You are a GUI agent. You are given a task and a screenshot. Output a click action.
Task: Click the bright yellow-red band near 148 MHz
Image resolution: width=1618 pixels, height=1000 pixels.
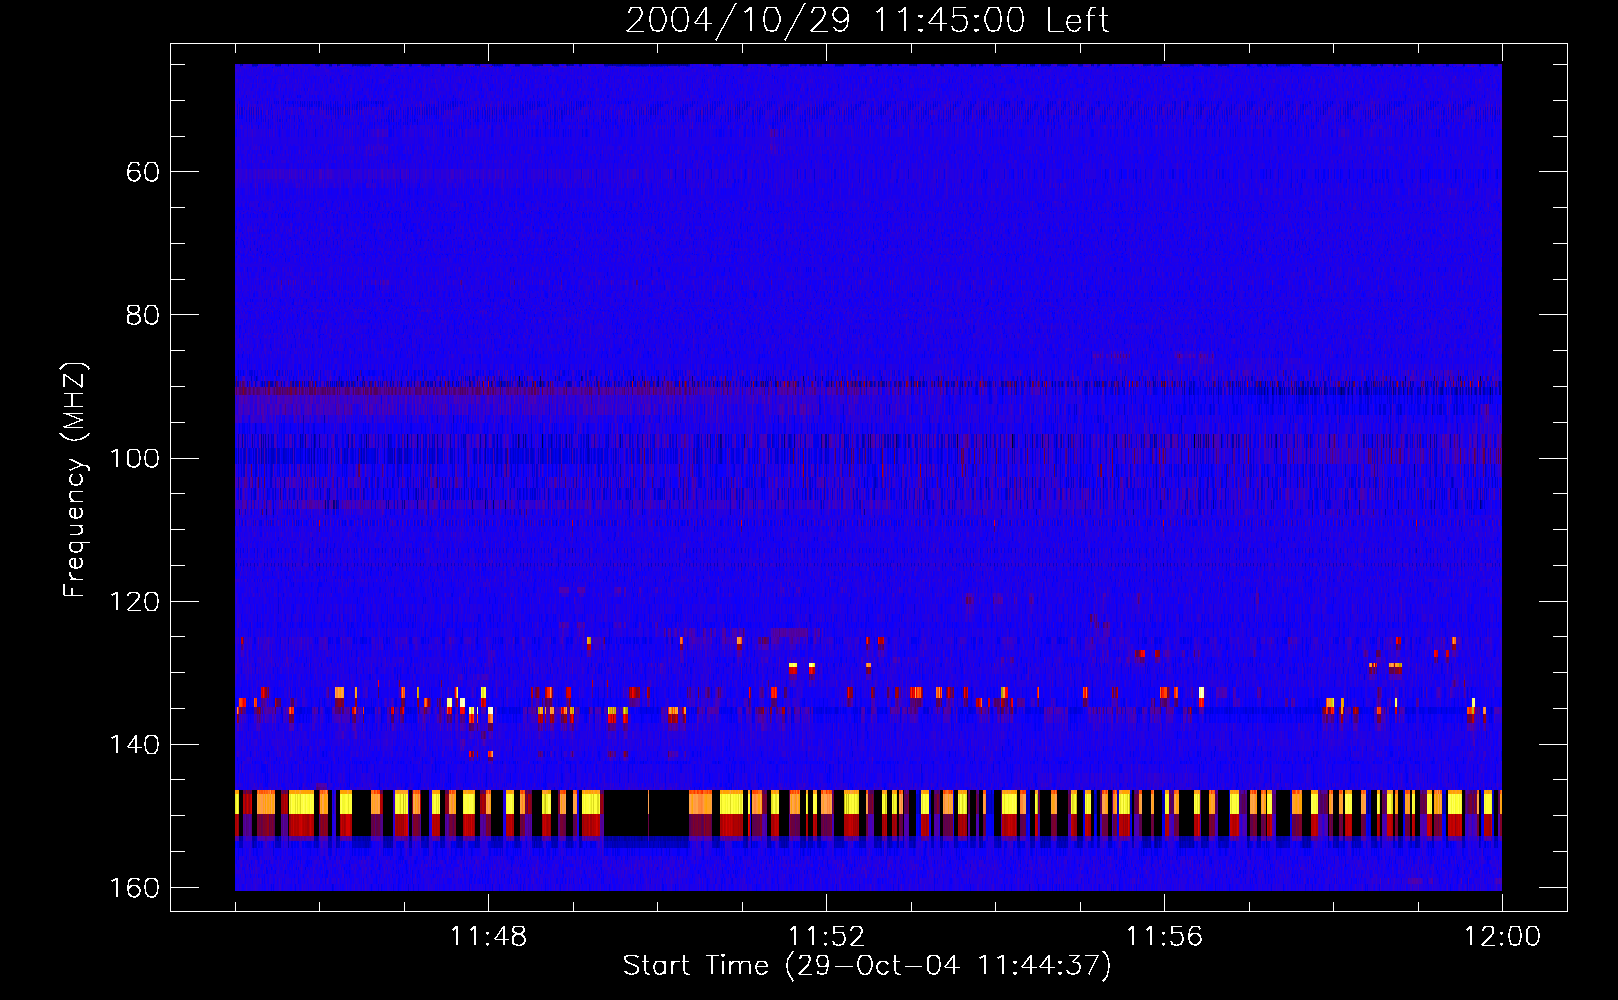tap(868, 813)
